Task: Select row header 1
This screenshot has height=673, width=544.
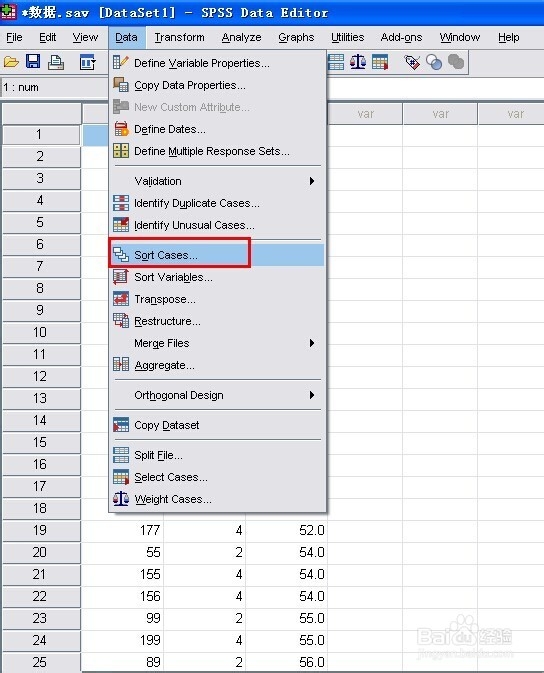Action: [41, 134]
